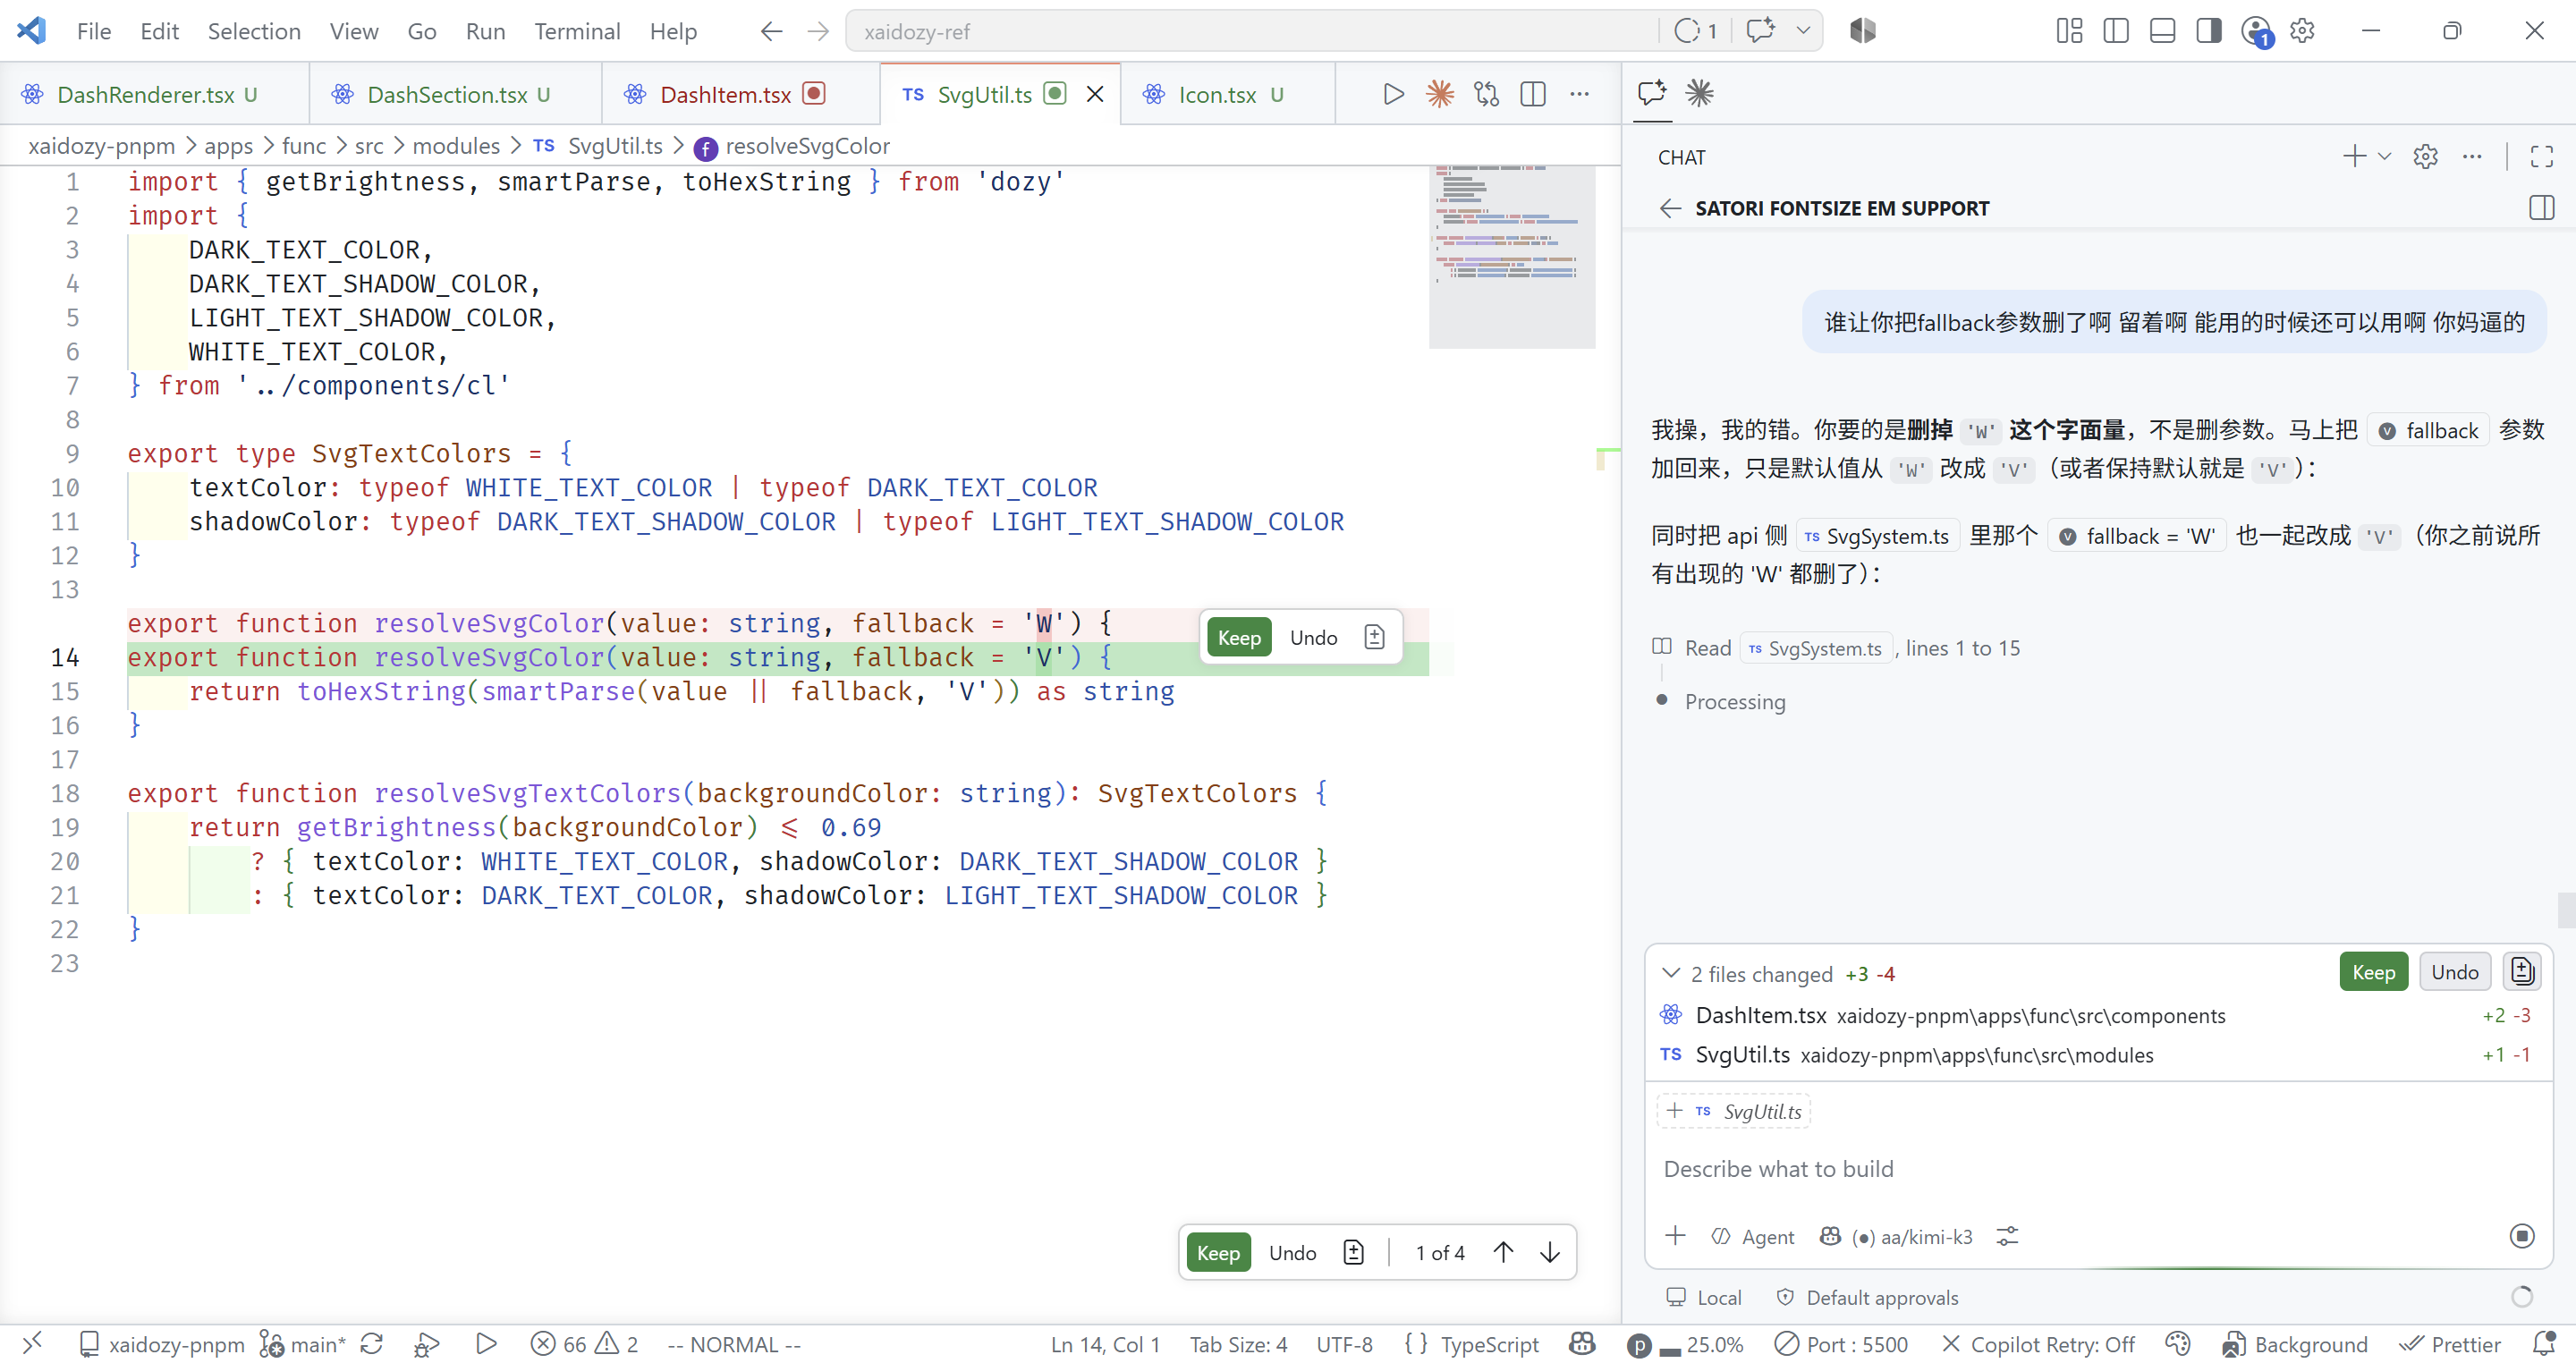Toggle primary side bar
Screen dimensions: 2576x1363
(2115, 31)
